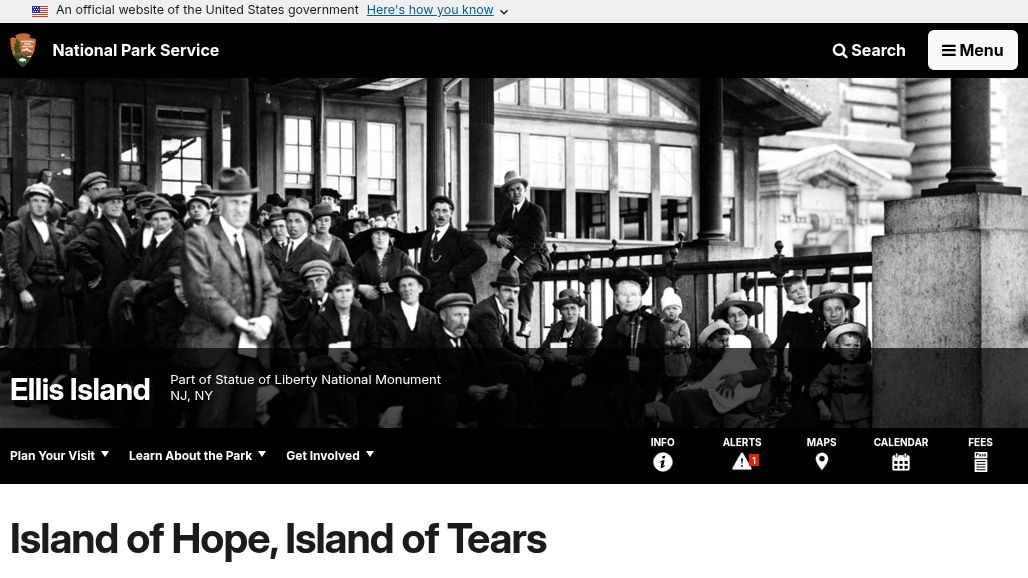Select the CALENDAR label in quick nav
Screen dimensions: 1028x578
(x=901, y=442)
